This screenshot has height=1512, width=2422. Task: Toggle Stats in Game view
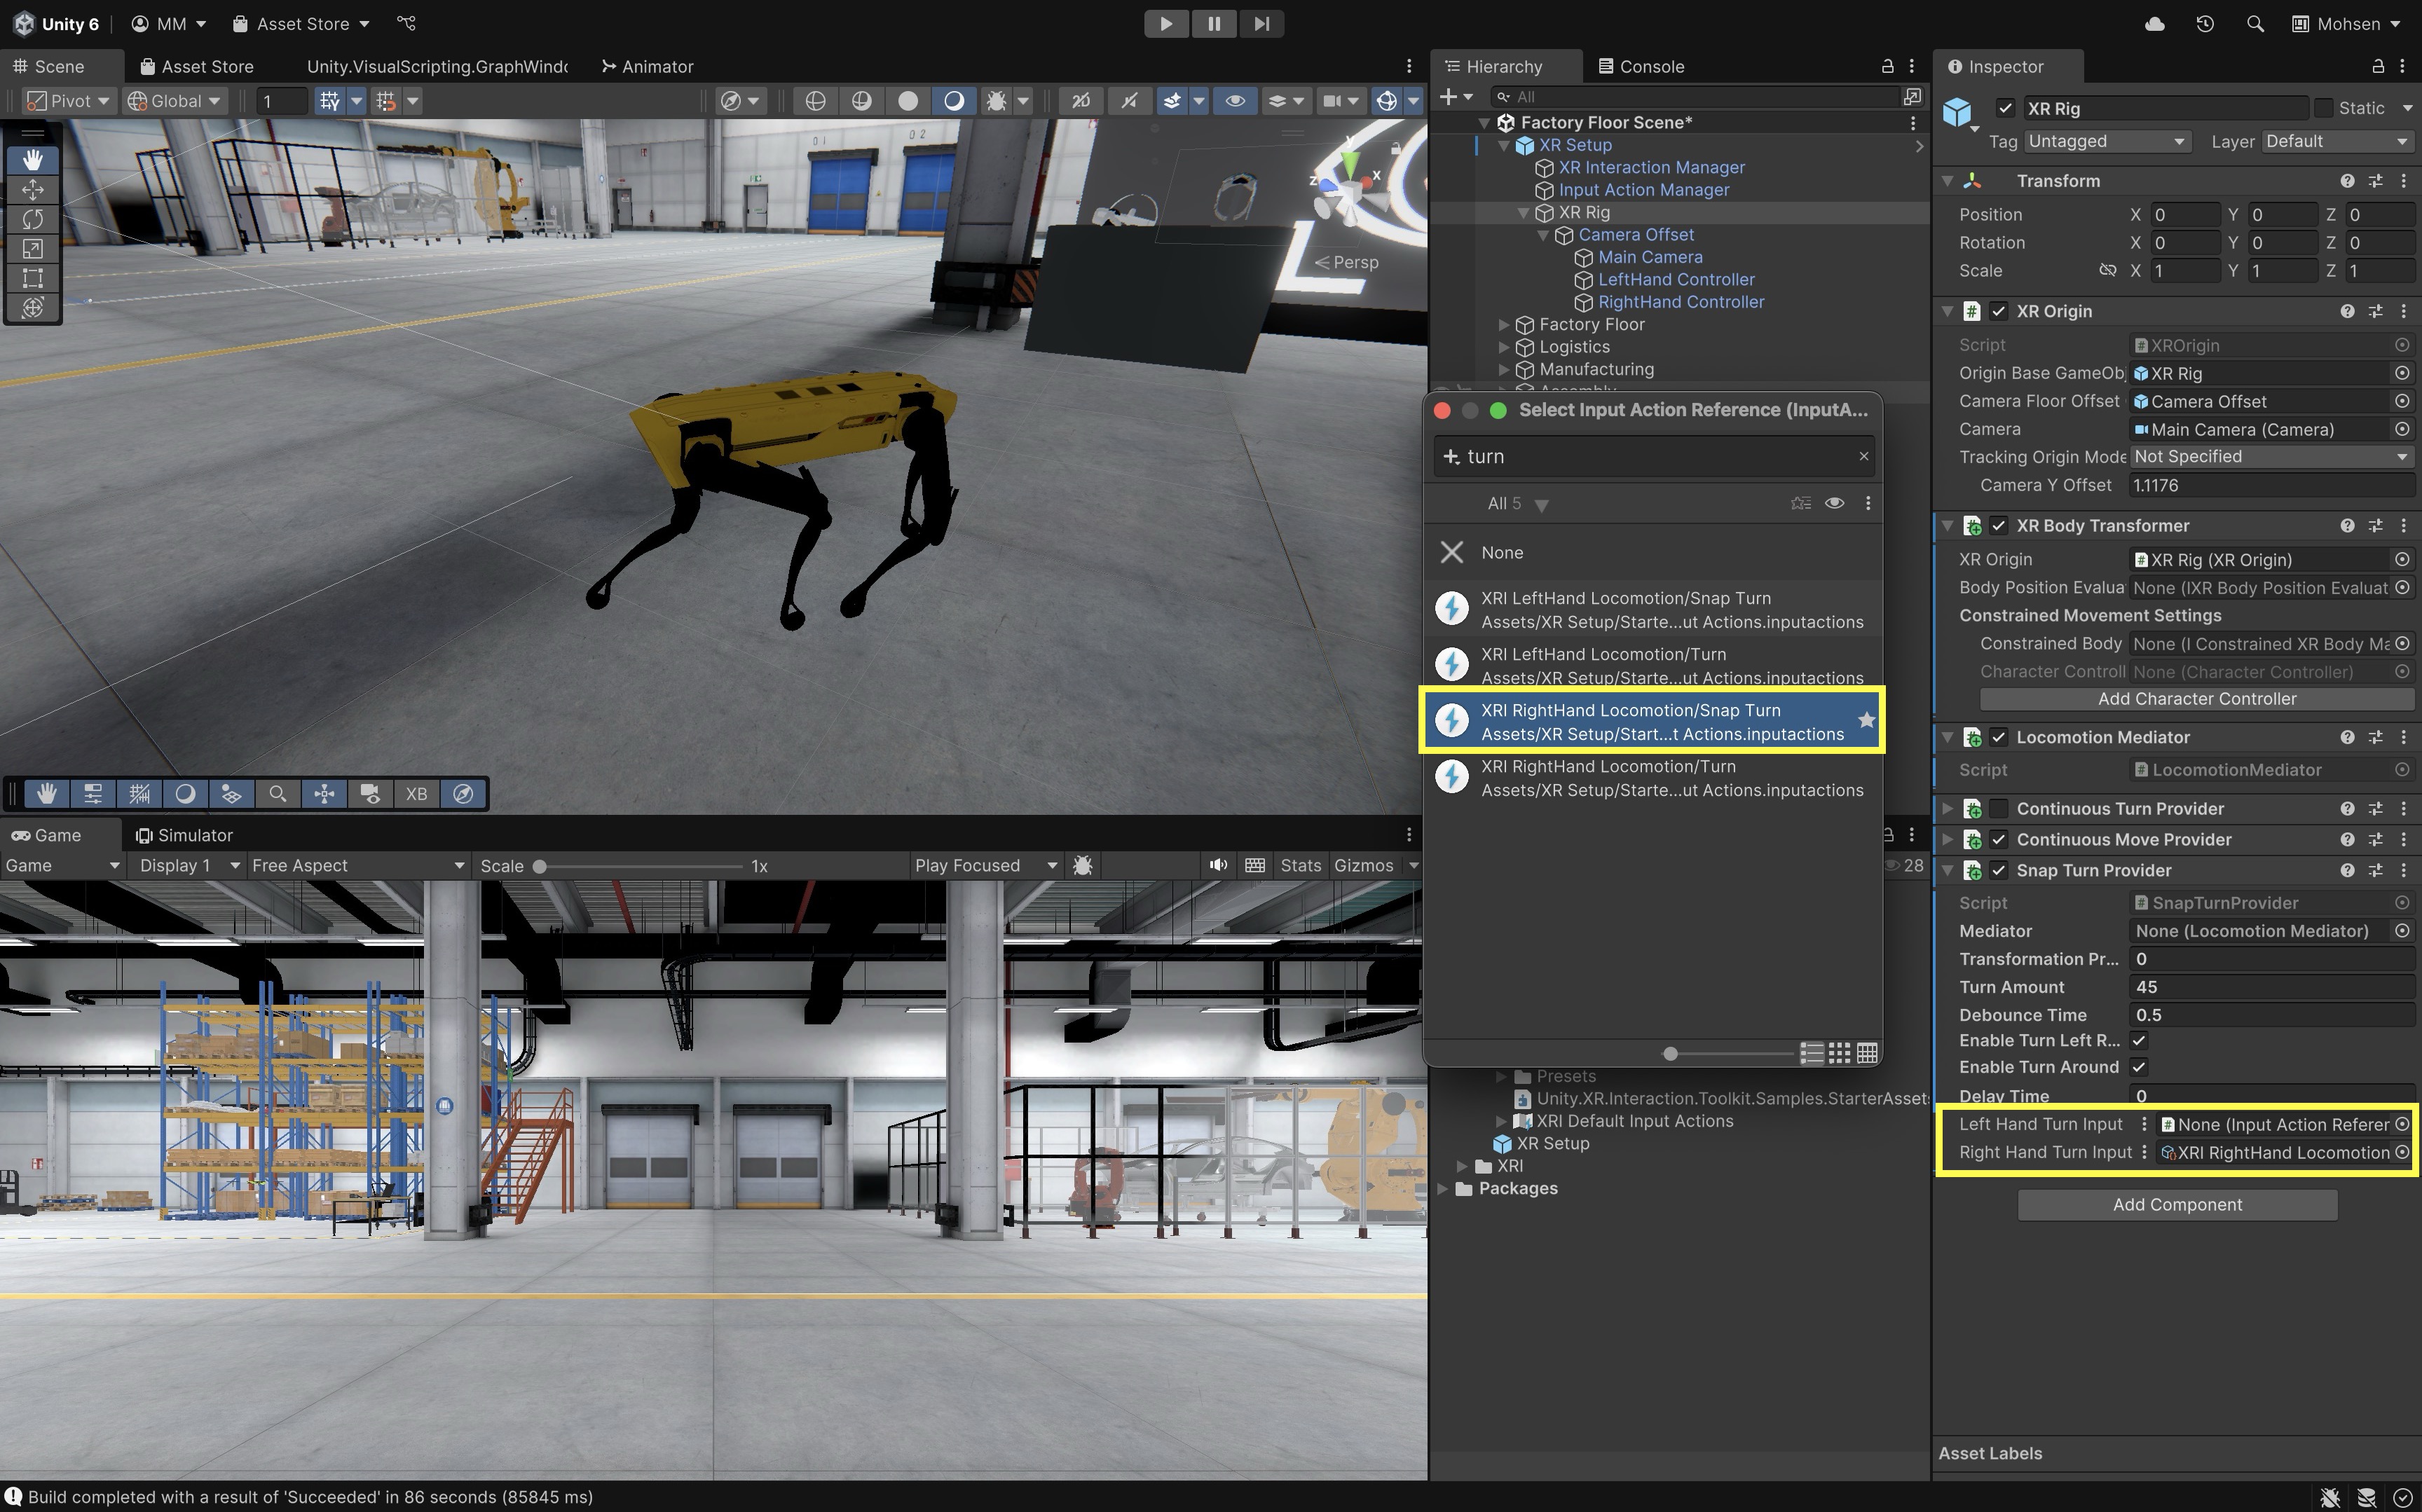pos(1300,865)
